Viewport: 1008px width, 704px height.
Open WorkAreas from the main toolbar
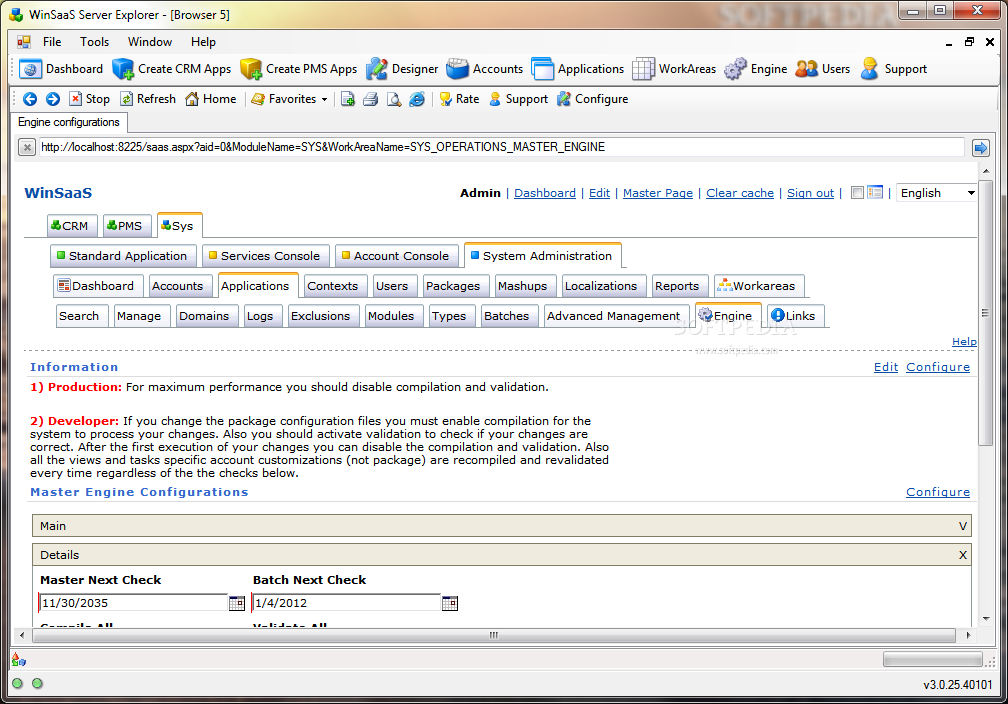coord(674,69)
